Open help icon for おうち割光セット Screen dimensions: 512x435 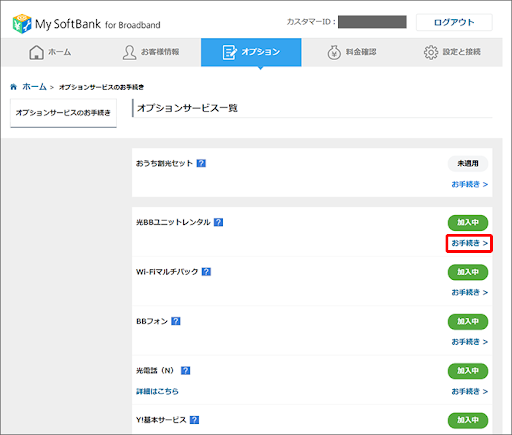click(201, 163)
